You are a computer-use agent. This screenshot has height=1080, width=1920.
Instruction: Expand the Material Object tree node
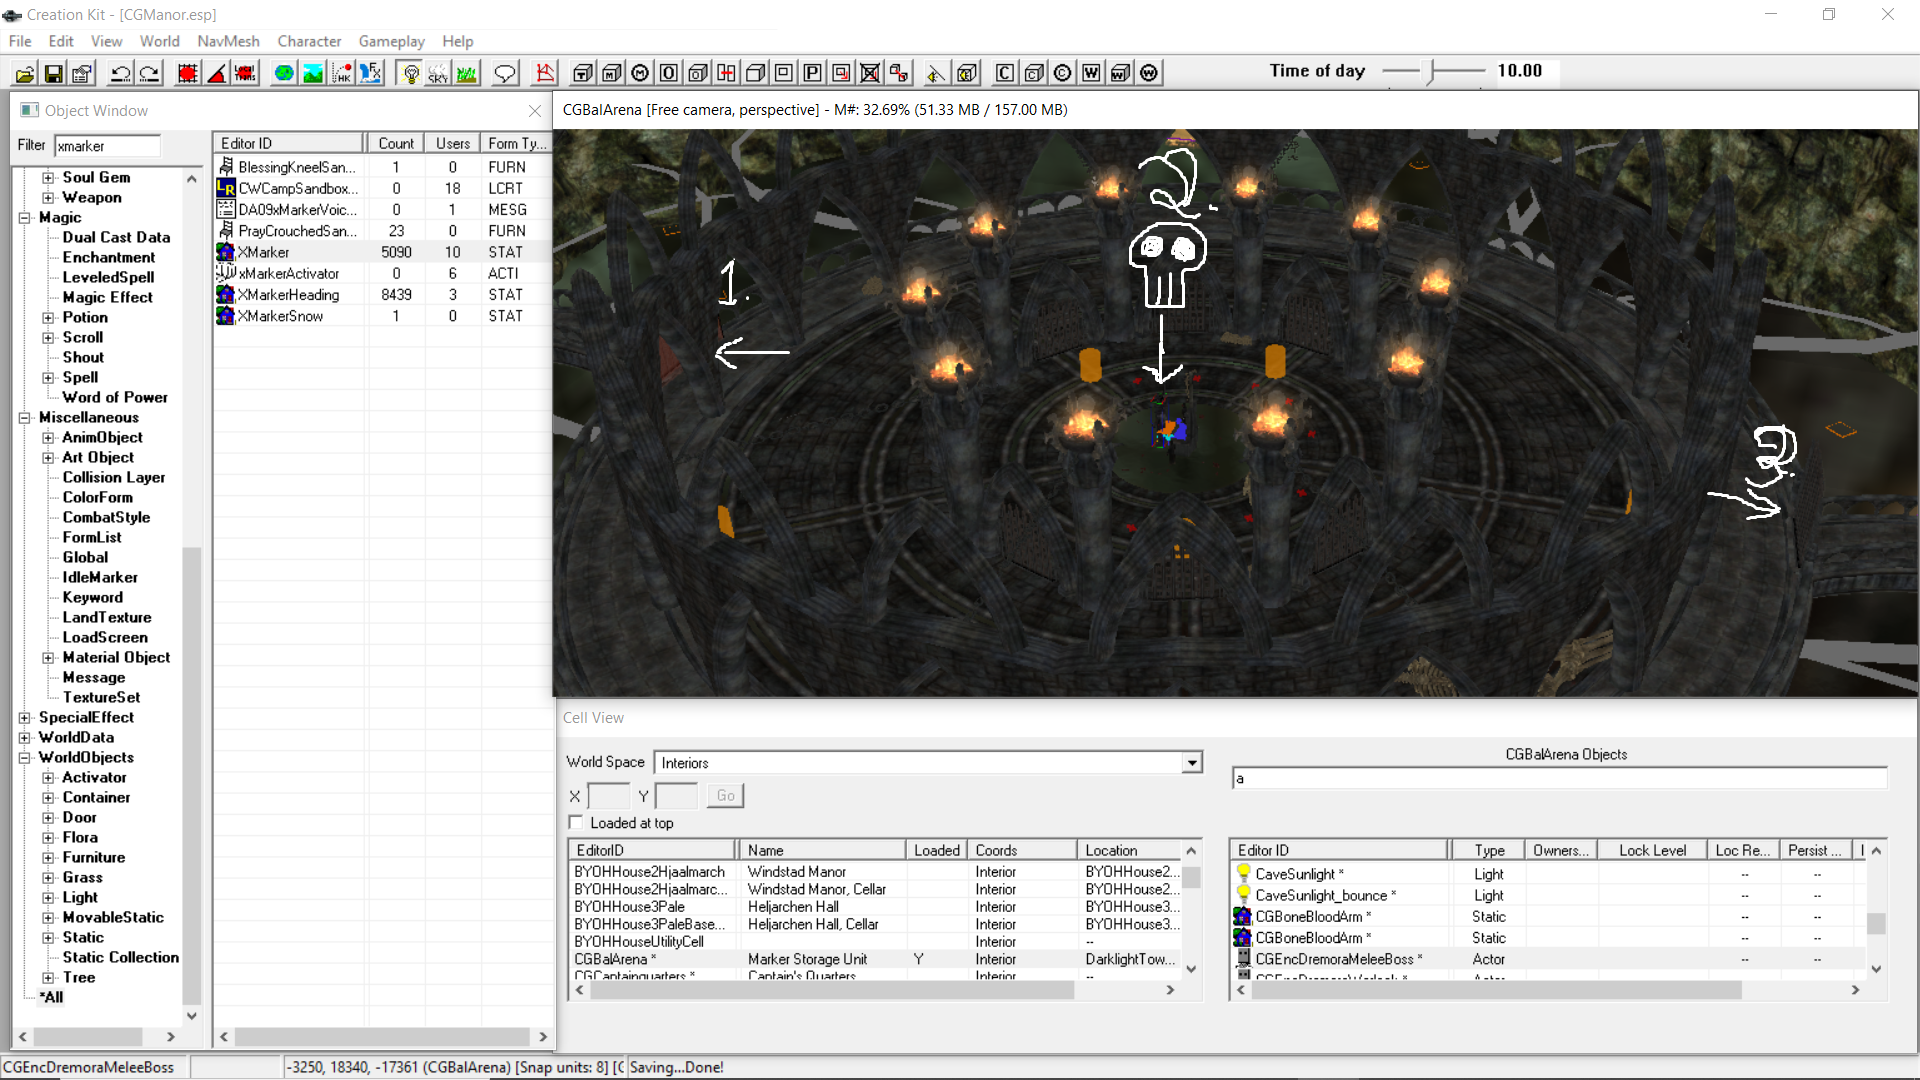[48, 658]
